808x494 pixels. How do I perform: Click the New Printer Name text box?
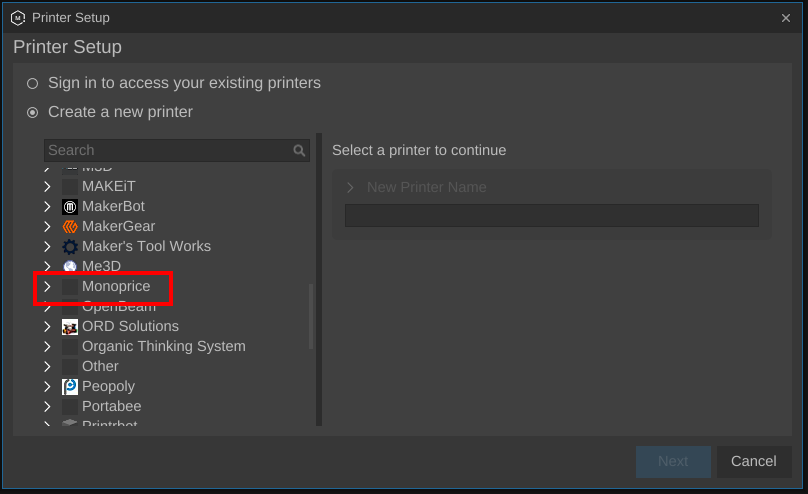pyautogui.click(x=552, y=215)
